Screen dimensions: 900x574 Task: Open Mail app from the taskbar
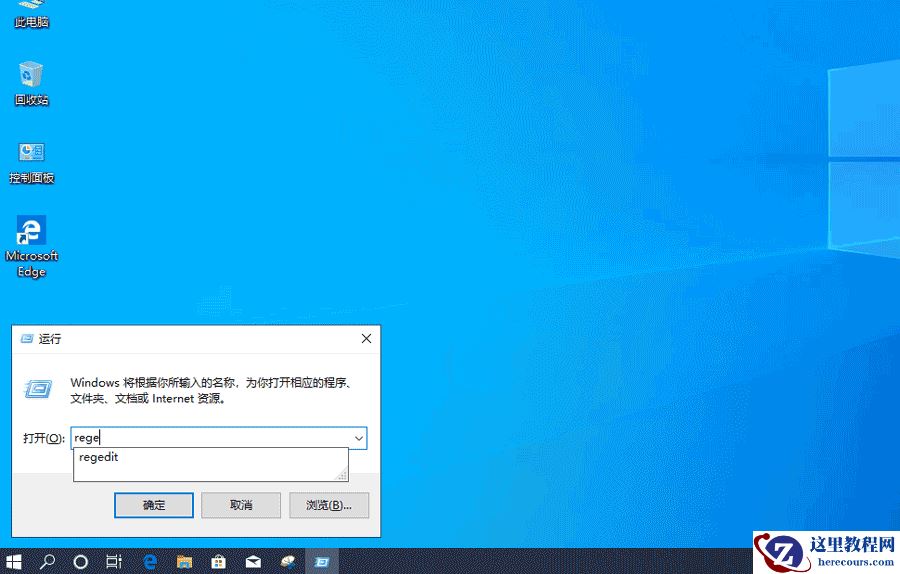tap(253, 561)
